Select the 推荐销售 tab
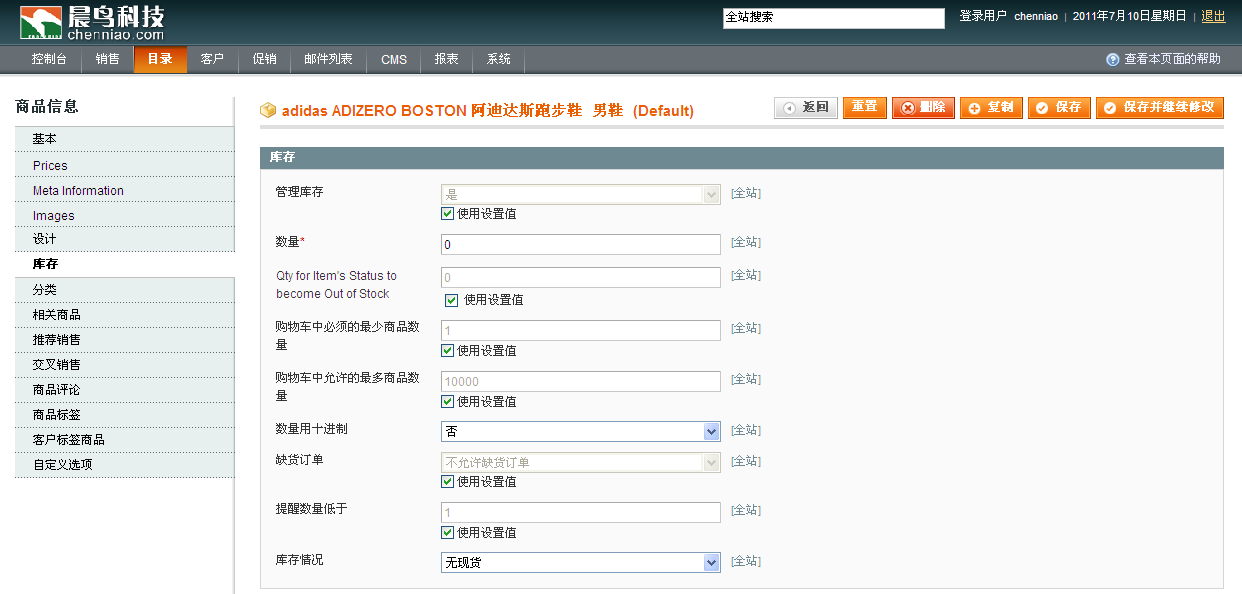1242x594 pixels. coord(125,339)
